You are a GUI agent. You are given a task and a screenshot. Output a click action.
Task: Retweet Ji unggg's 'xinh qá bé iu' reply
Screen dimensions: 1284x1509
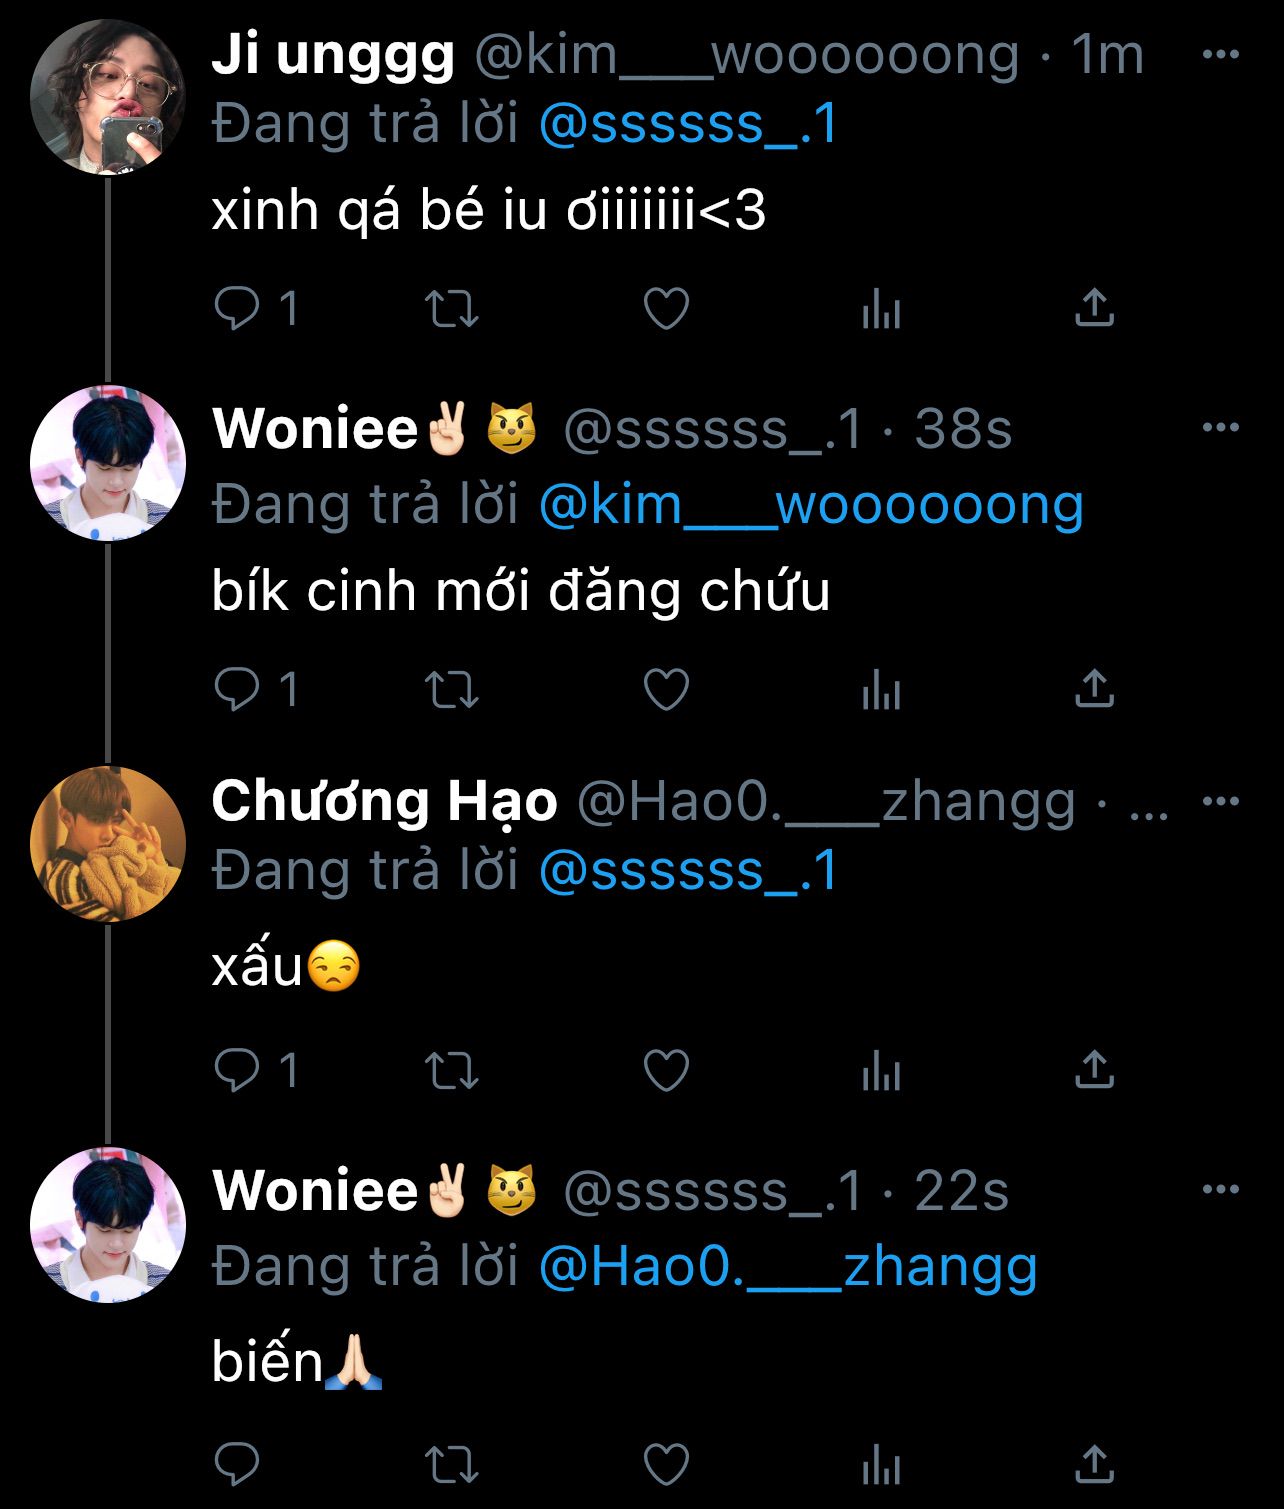pyautogui.click(x=452, y=308)
